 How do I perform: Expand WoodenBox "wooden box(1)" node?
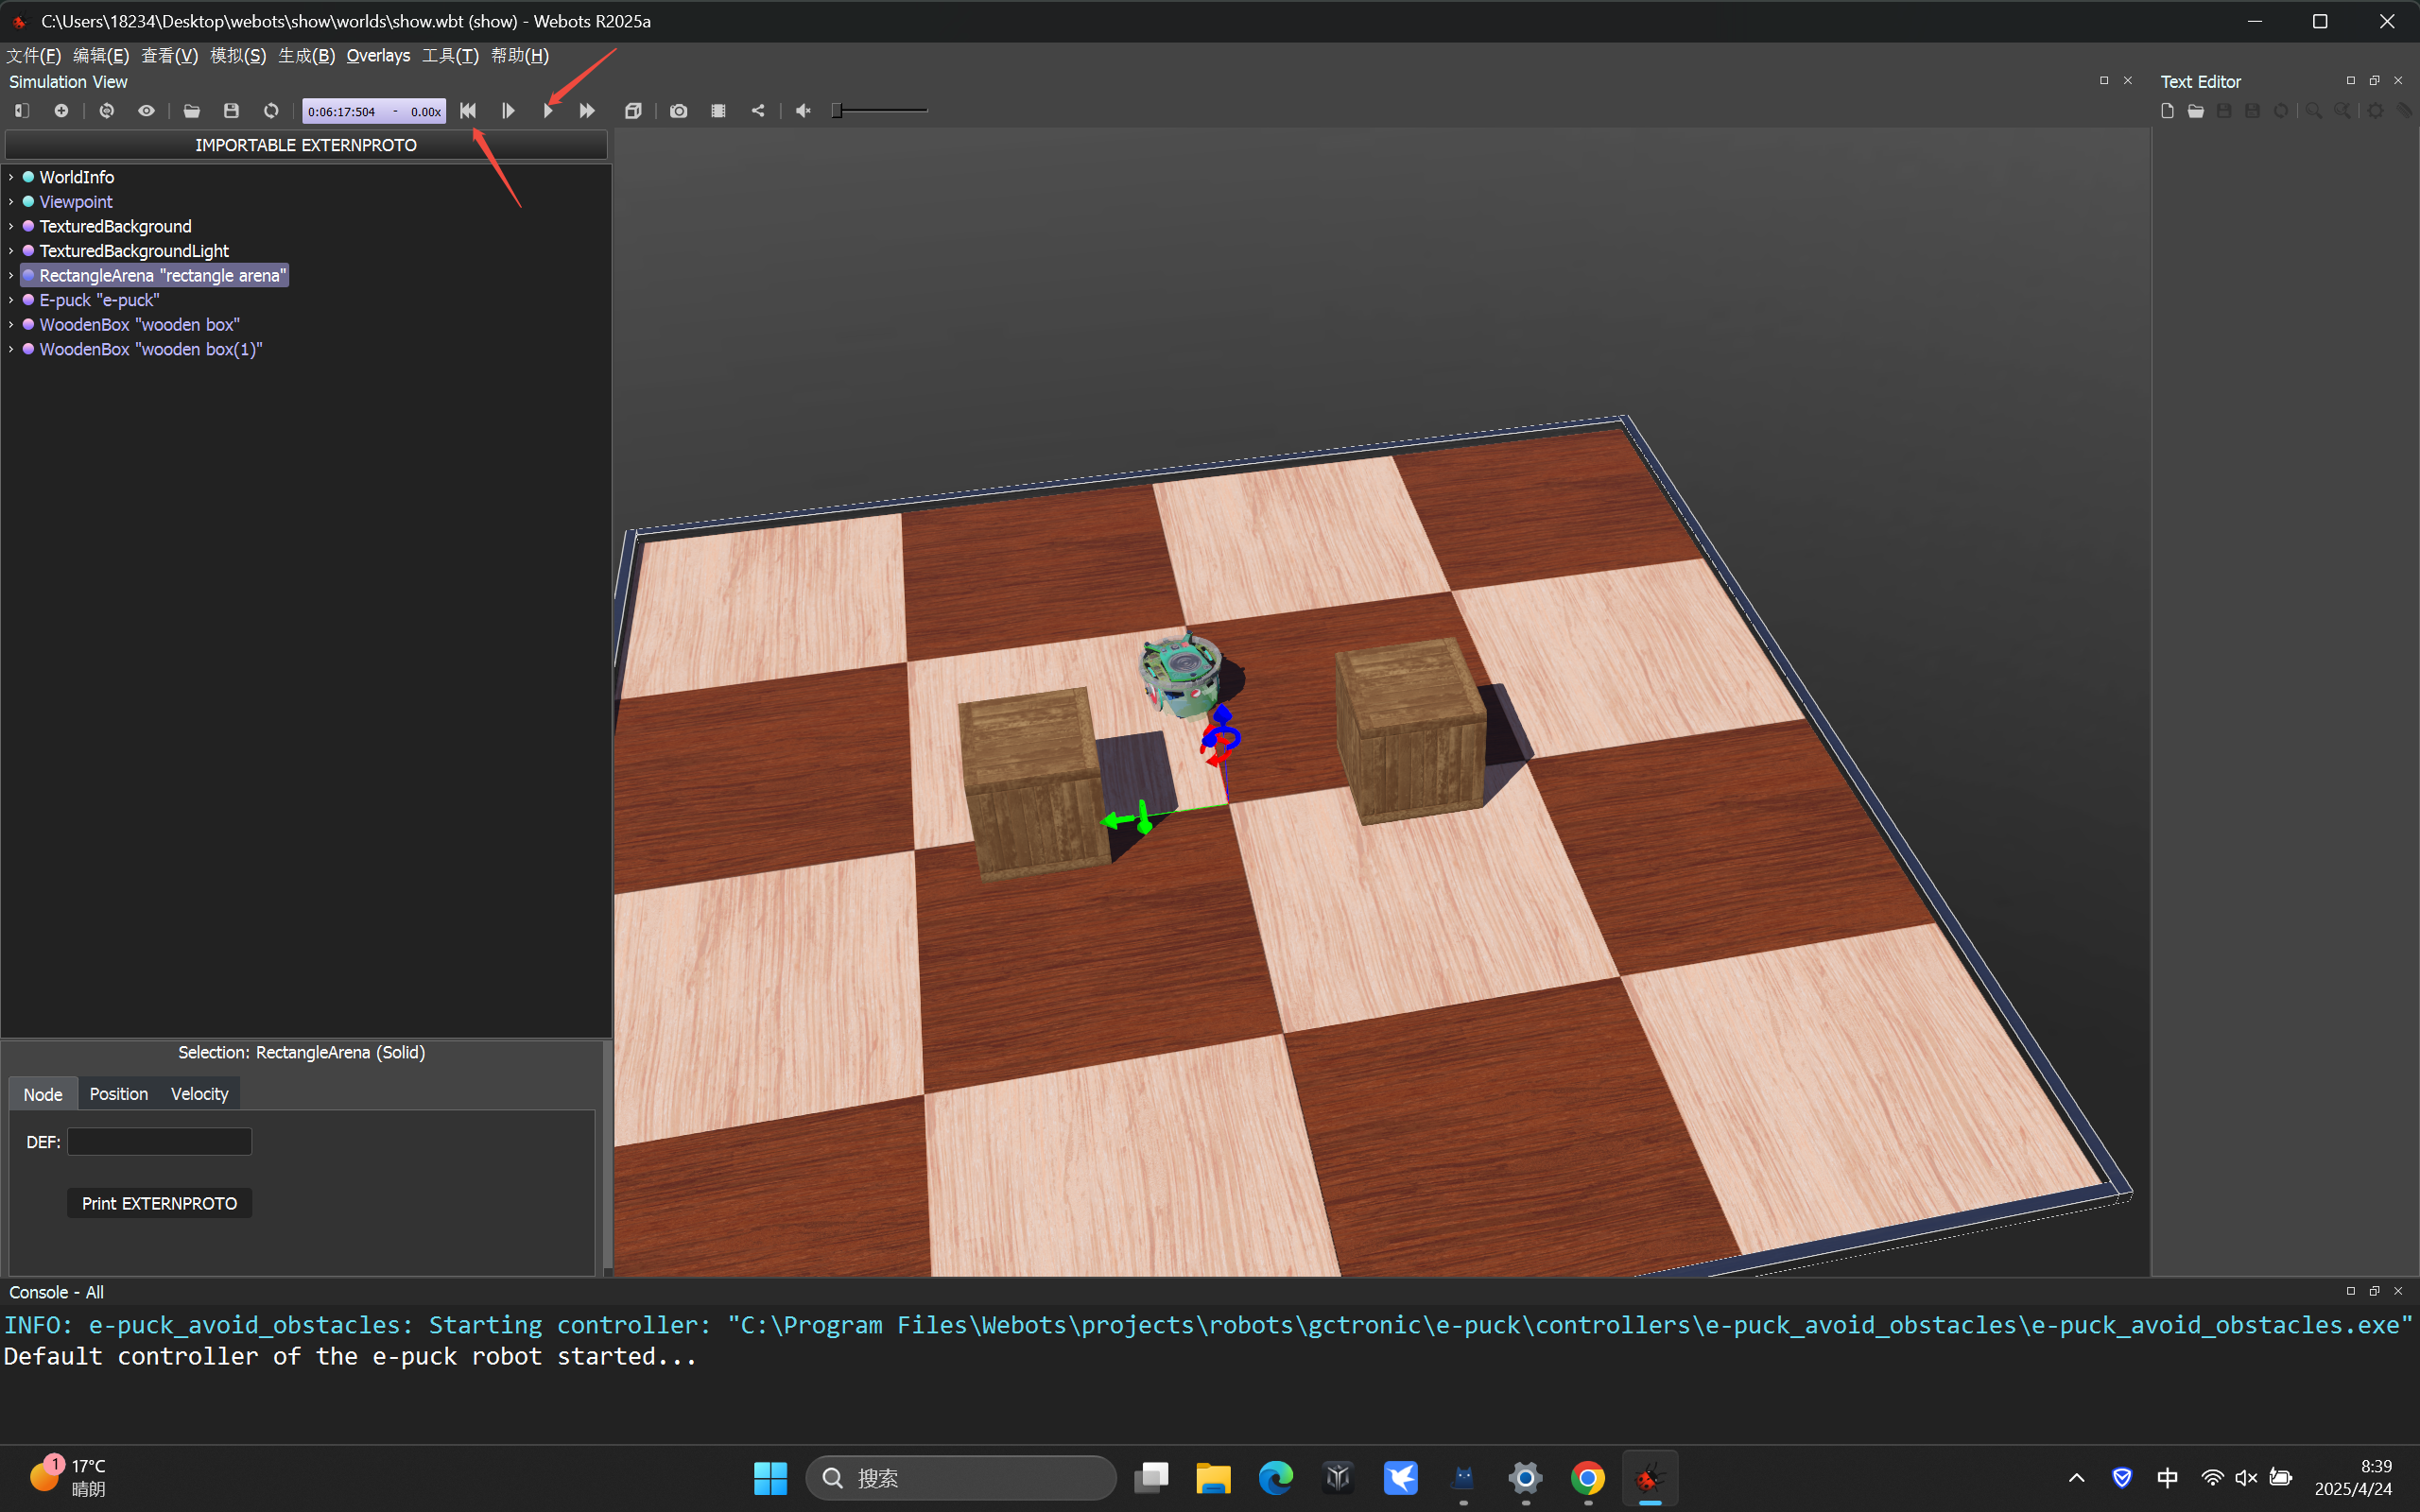(x=11, y=349)
